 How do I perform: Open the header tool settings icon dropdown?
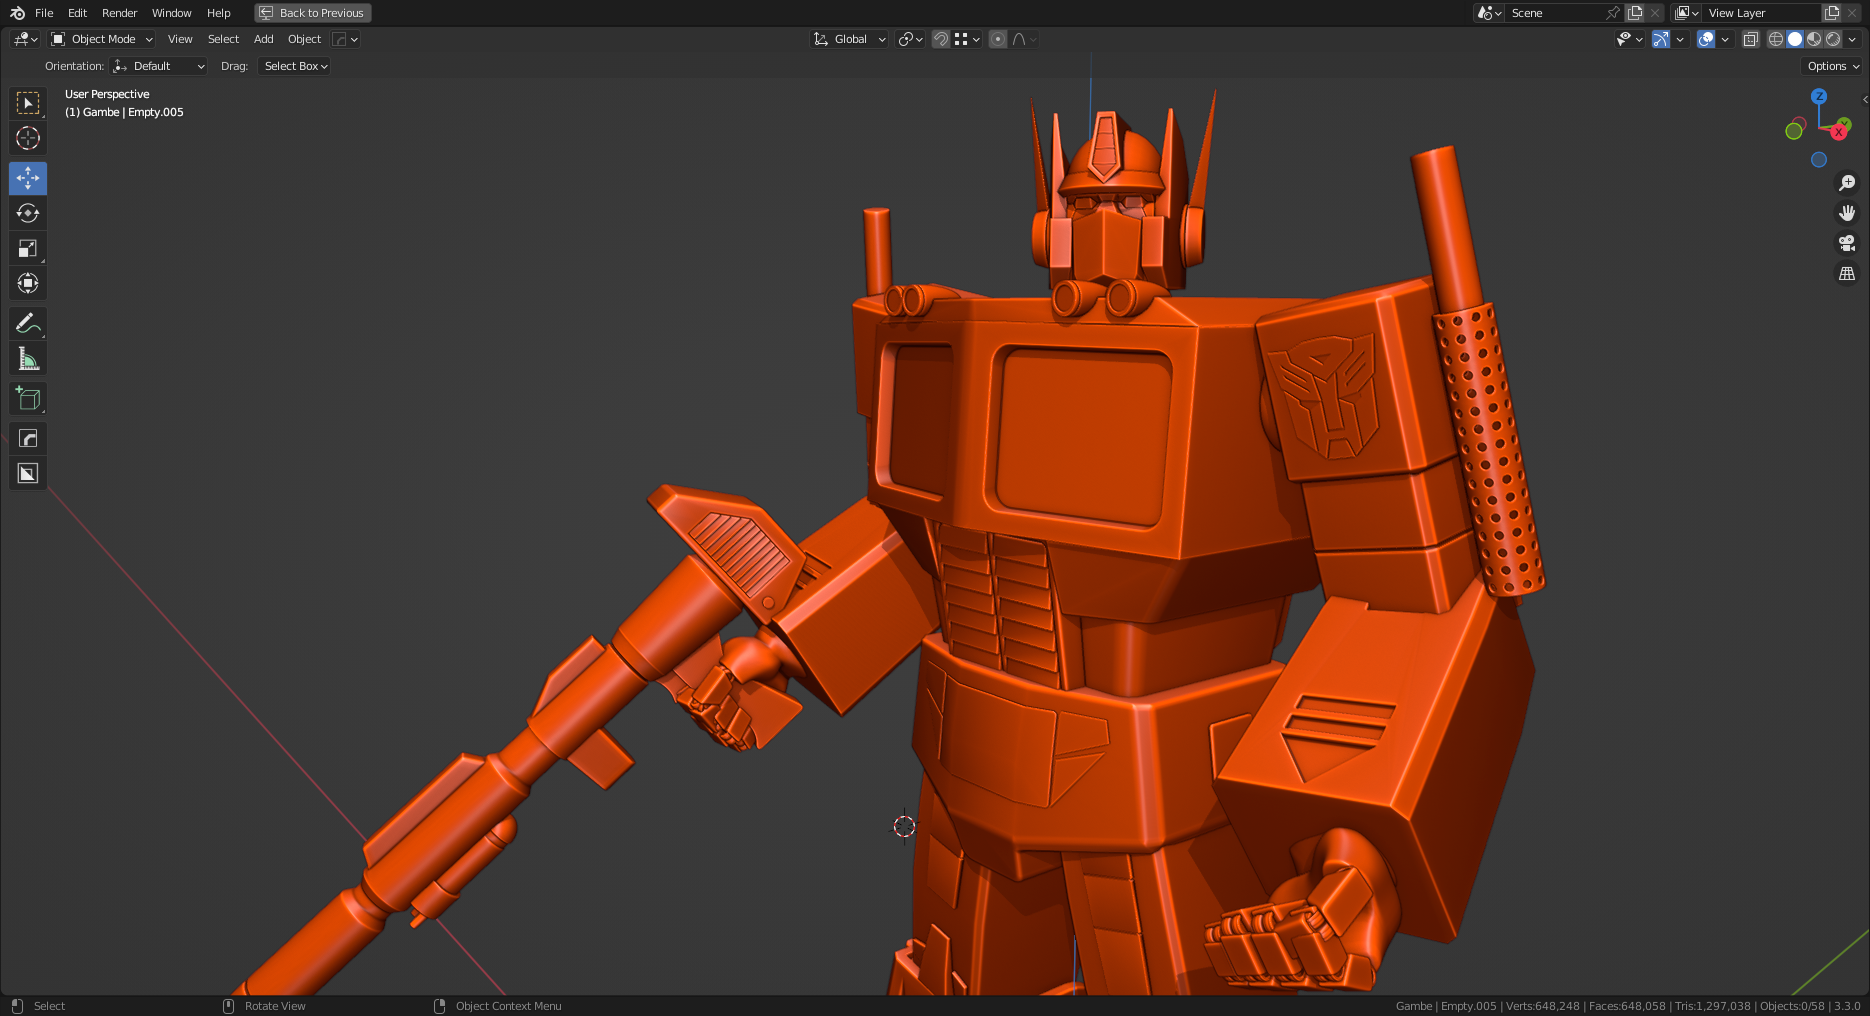pyautogui.click(x=345, y=39)
